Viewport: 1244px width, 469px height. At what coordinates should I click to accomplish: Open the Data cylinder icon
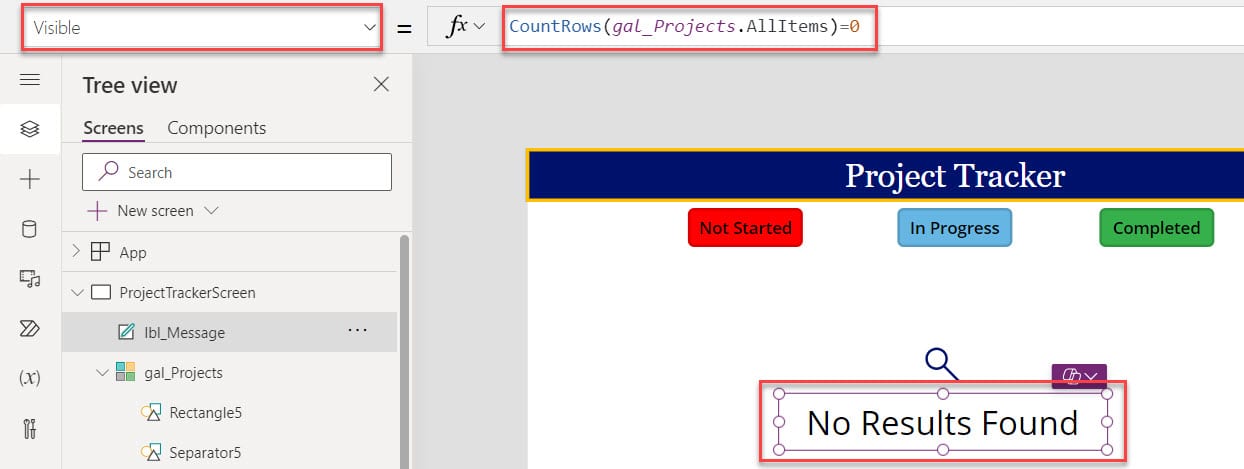[x=29, y=229]
